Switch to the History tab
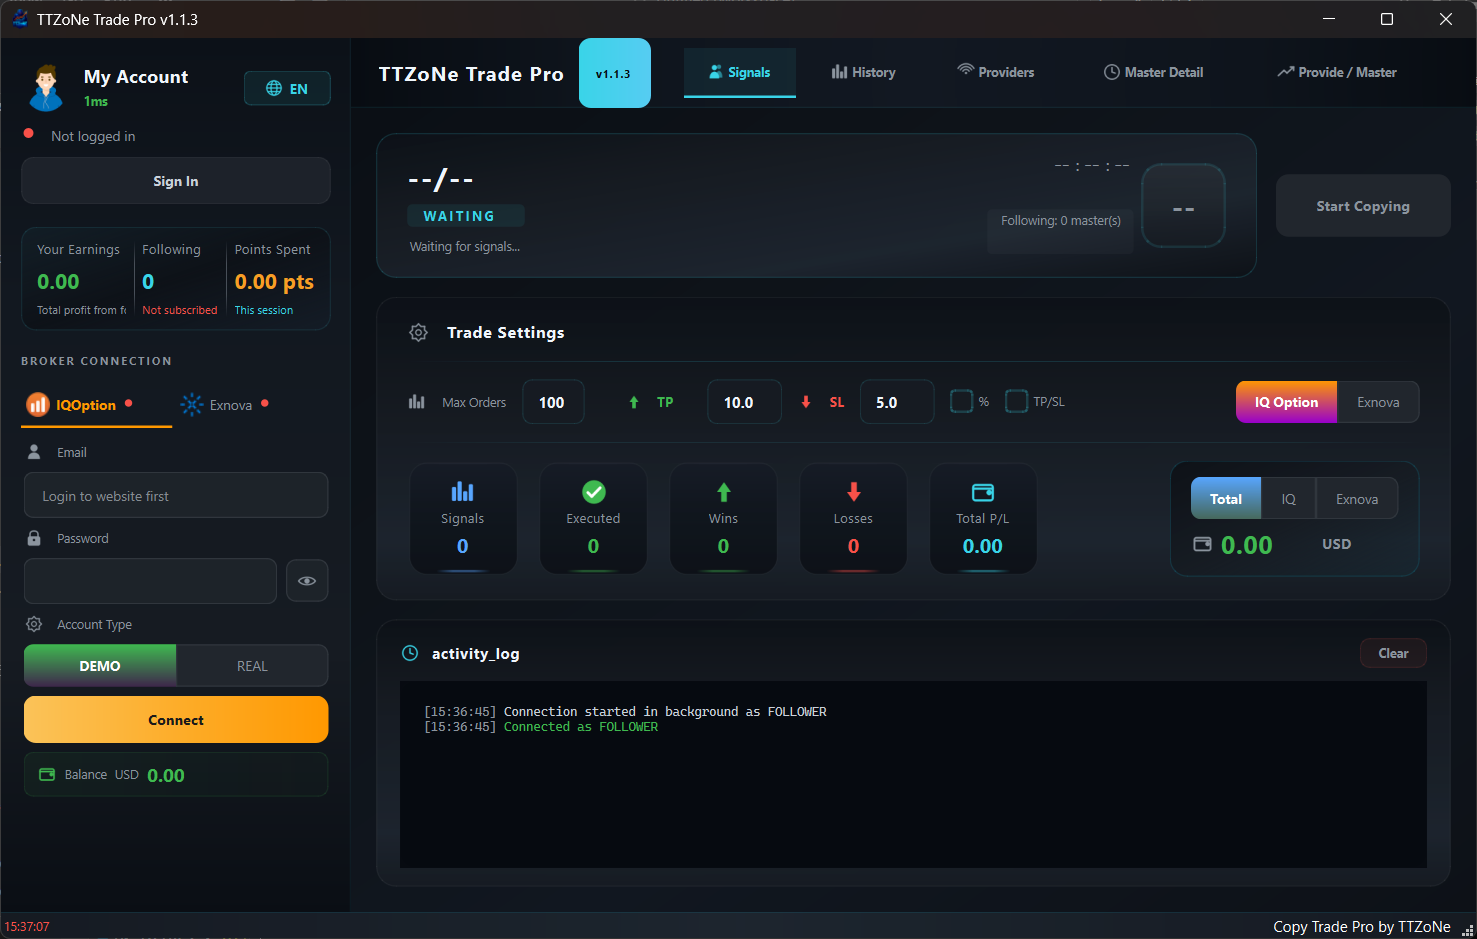Image resolution: width=1477 pixels, height=939 pixels. pyautogui.click(x=863, y=71)
